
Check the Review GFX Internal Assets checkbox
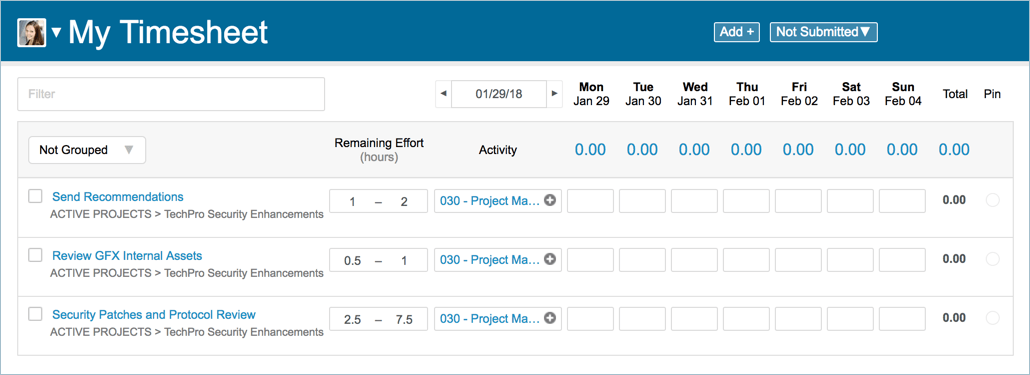[35, 255]
